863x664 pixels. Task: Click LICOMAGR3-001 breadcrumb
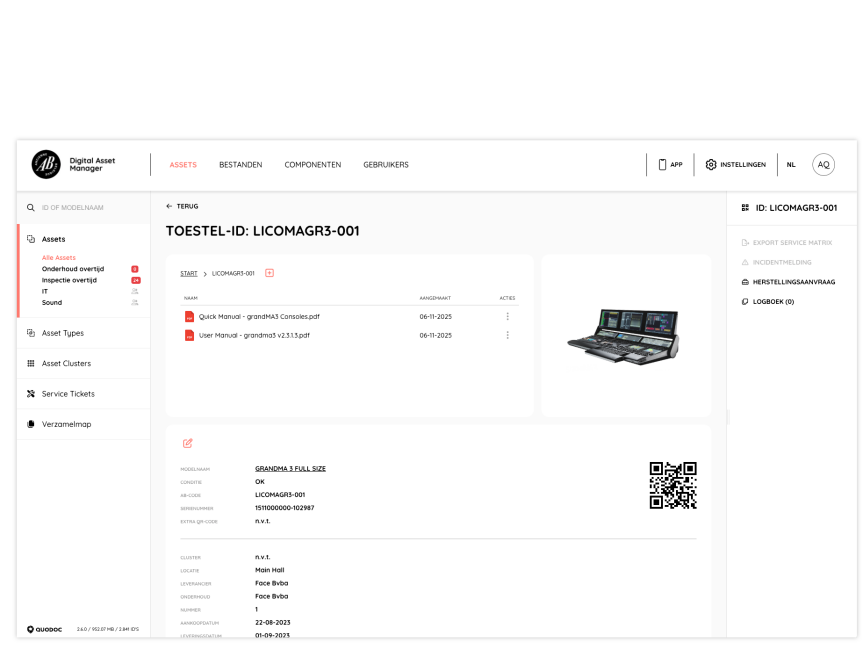233,274
